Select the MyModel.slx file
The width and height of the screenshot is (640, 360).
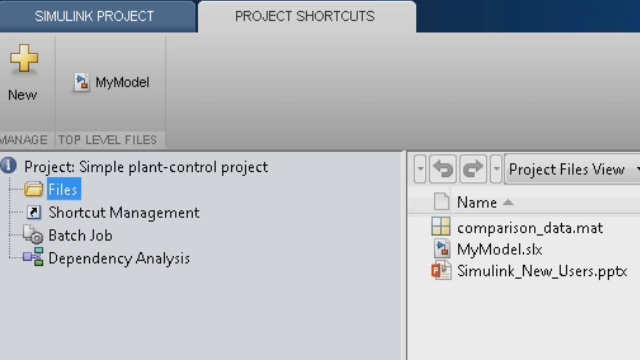[499, 249]
